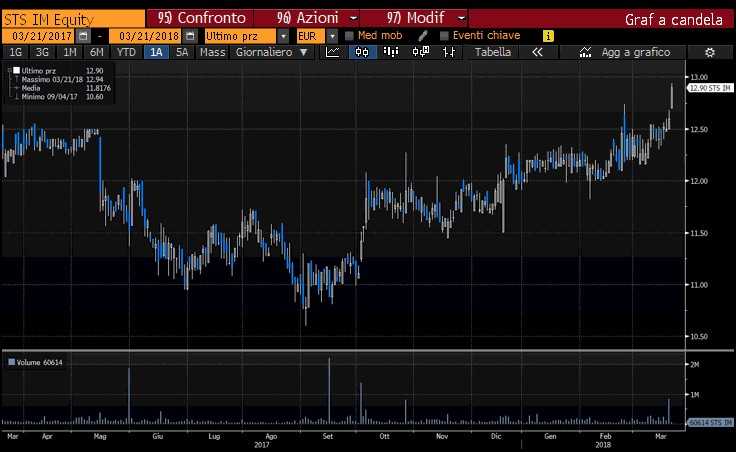Viewport: 736px width, 452px height.
Task: Click the Tabella button
Action: (492, 52)
